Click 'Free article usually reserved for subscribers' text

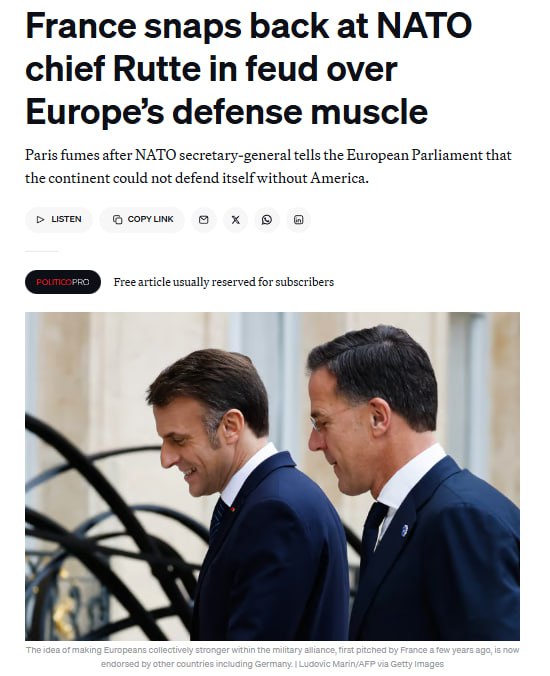click(223, 282)
